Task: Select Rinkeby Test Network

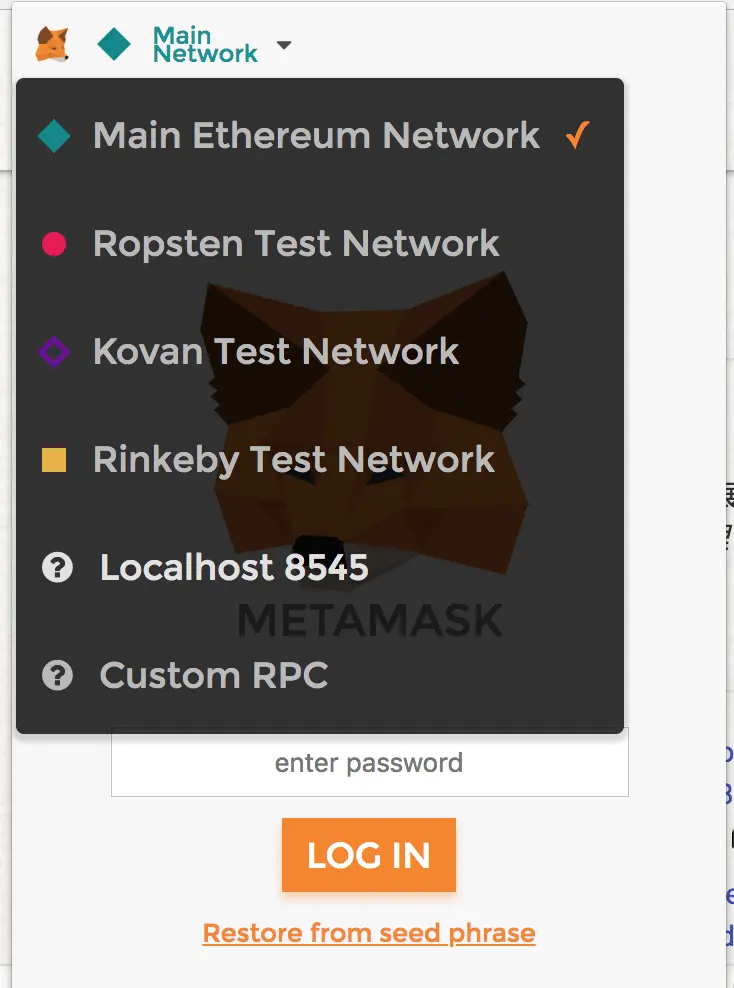Action: click(x=294, y=460)
